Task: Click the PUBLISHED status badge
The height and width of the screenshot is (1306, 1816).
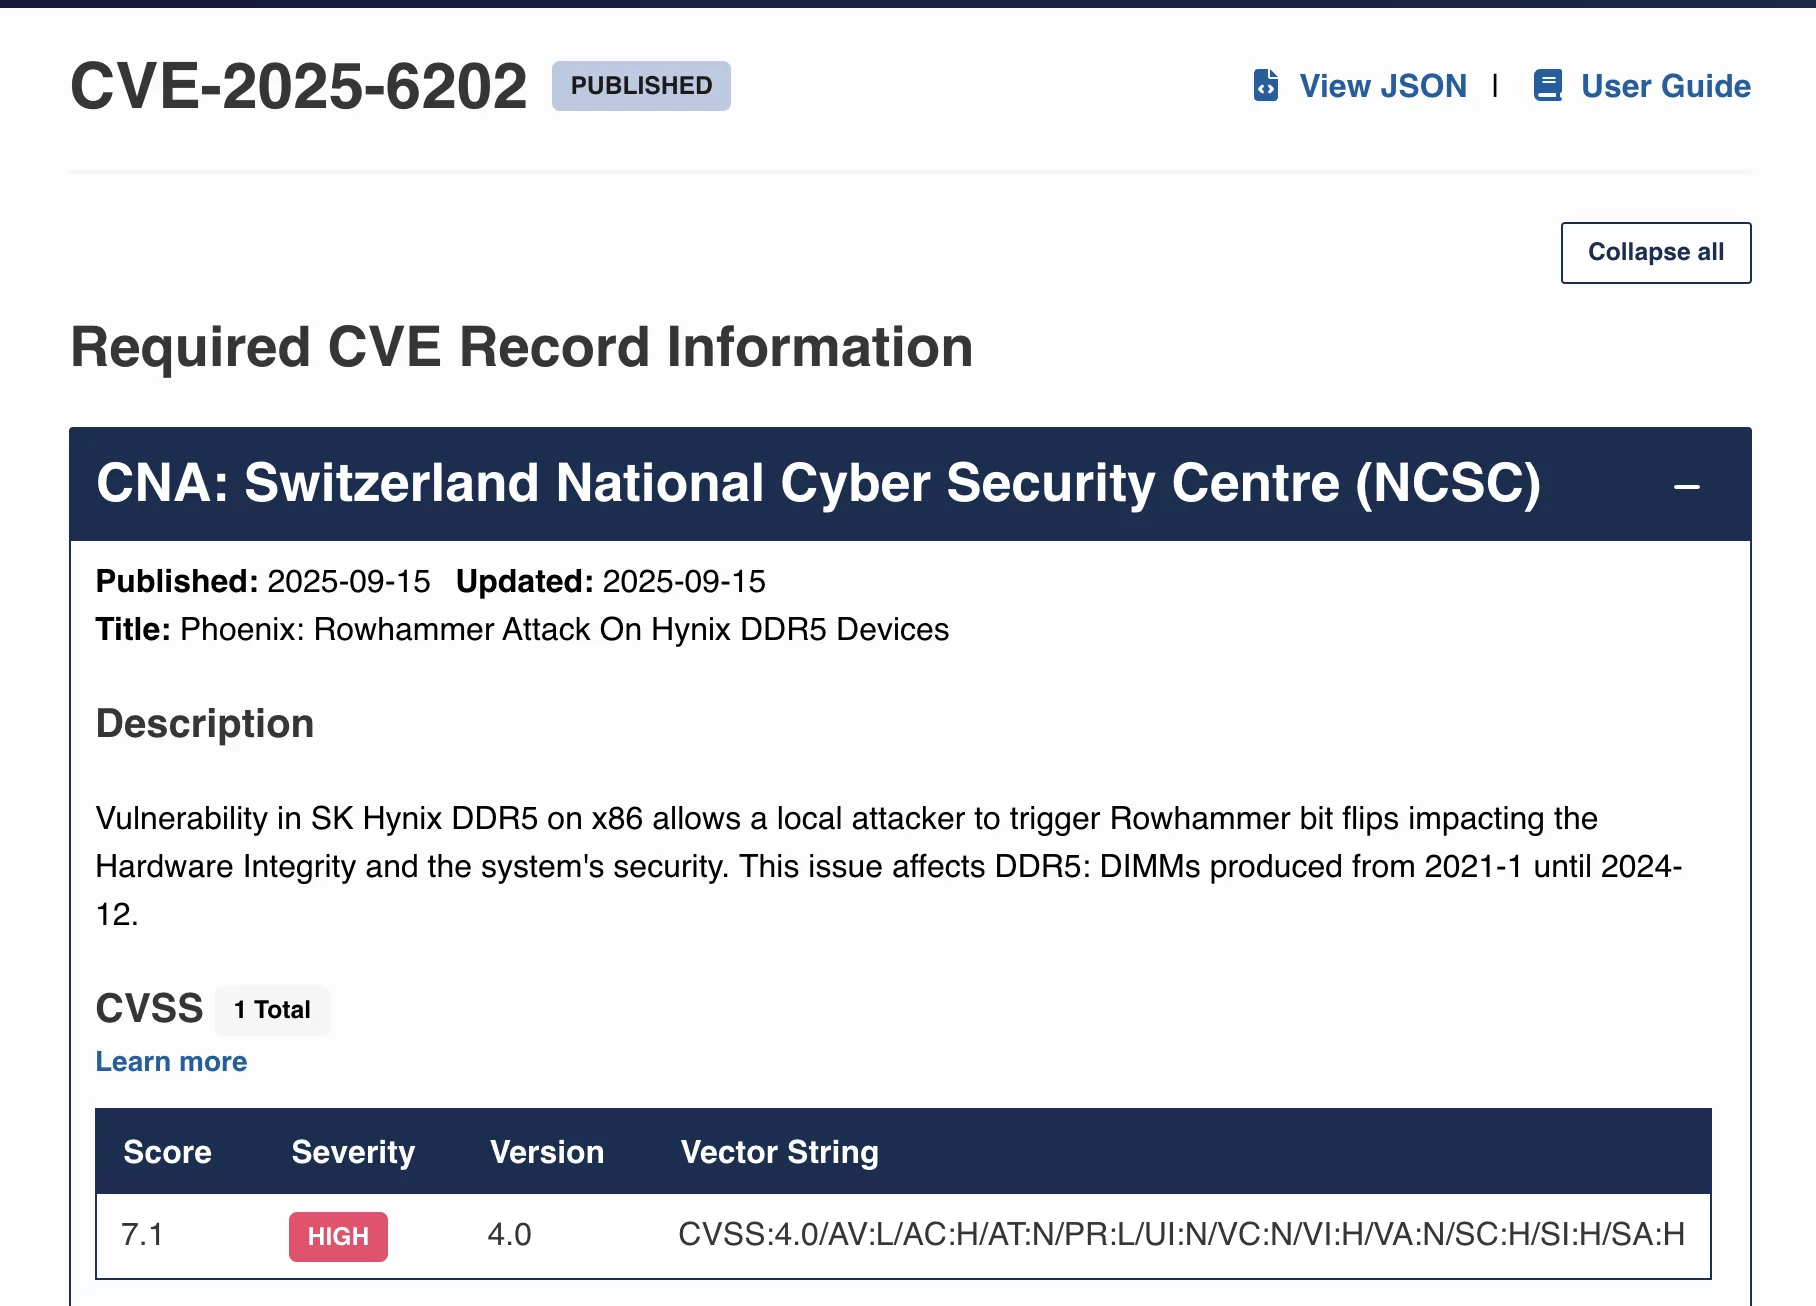Action: 641,86
